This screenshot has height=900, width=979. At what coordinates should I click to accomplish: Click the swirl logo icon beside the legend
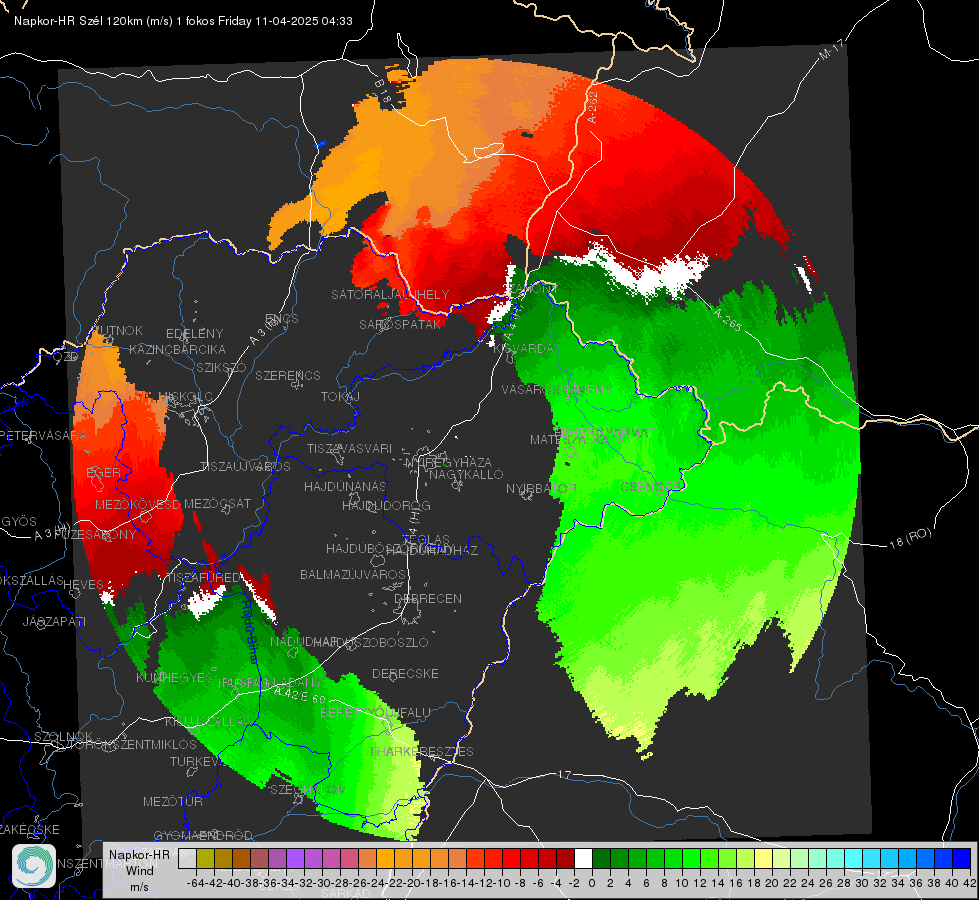pos(34,866)
